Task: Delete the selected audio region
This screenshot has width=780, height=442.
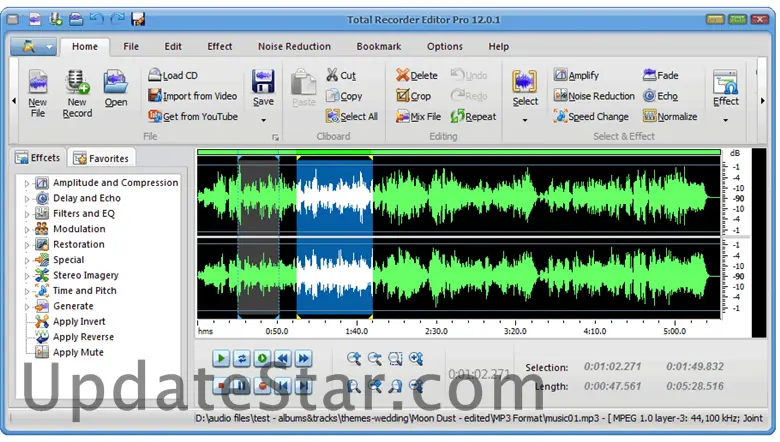Action: pos(417,75)
